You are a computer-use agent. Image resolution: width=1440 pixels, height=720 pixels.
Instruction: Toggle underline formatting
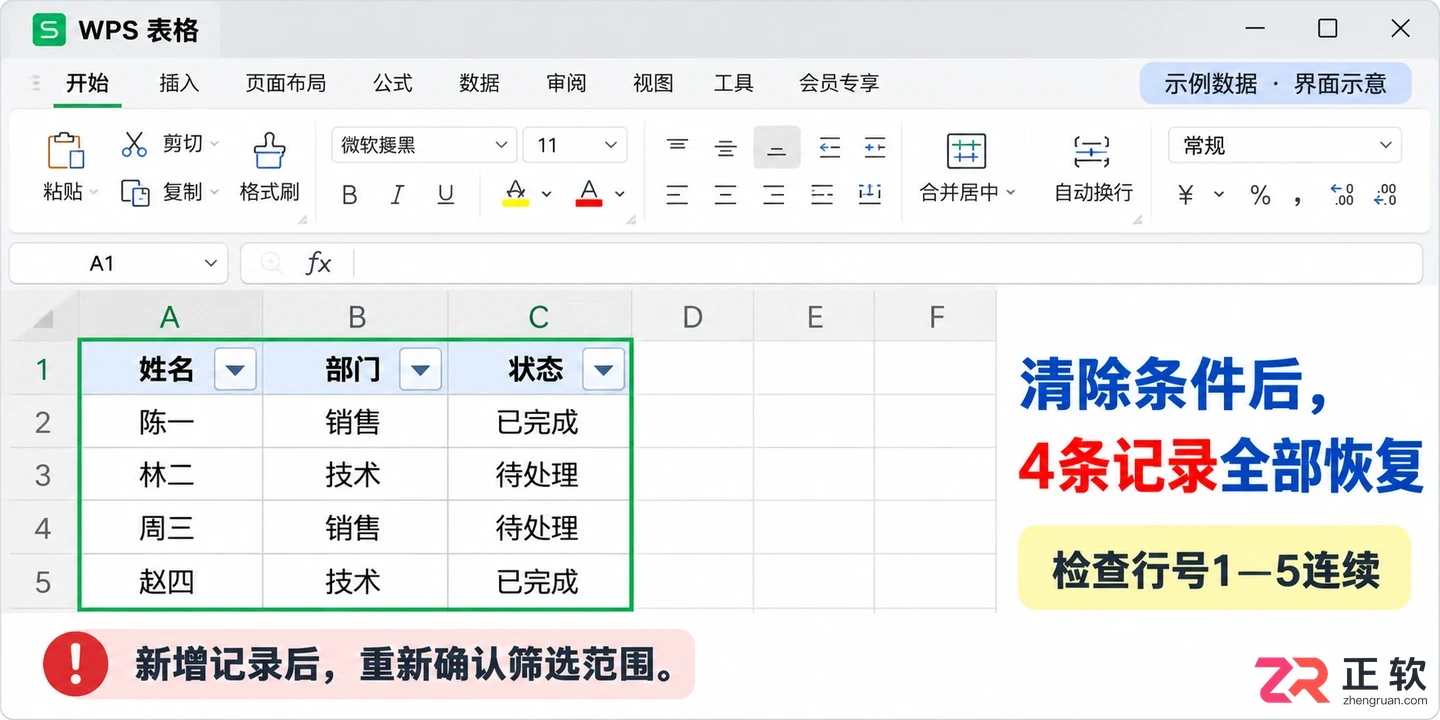coord(446,195)
